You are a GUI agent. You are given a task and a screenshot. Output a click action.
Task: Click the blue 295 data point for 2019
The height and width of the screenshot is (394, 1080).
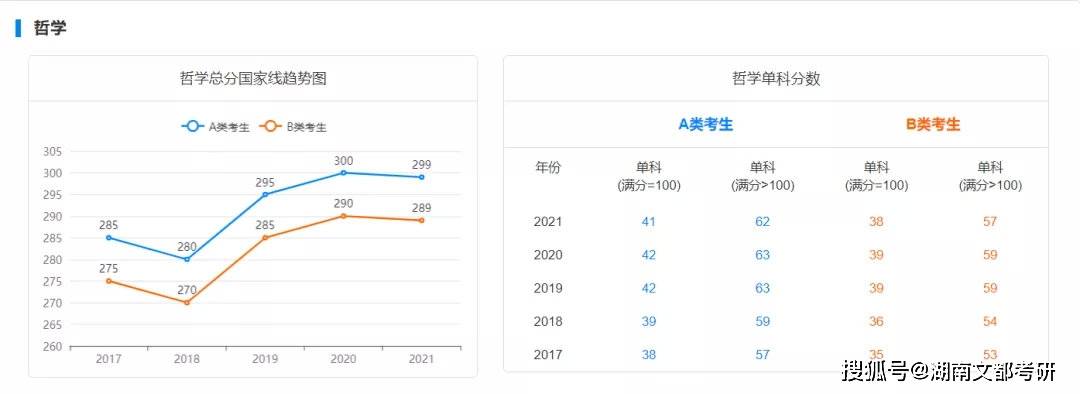click(x=265, y=194)
